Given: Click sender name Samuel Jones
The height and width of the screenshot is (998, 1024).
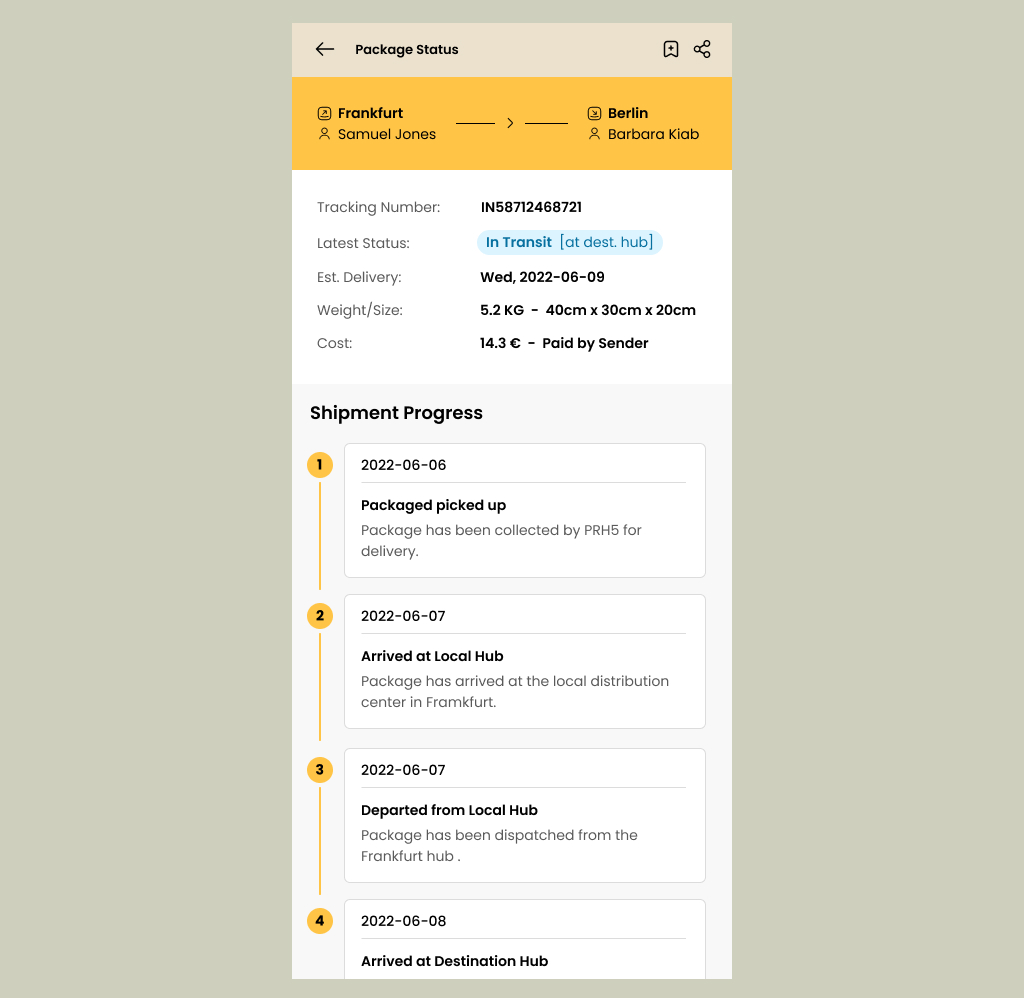Looking at the screenshot, I should point(387,134).
